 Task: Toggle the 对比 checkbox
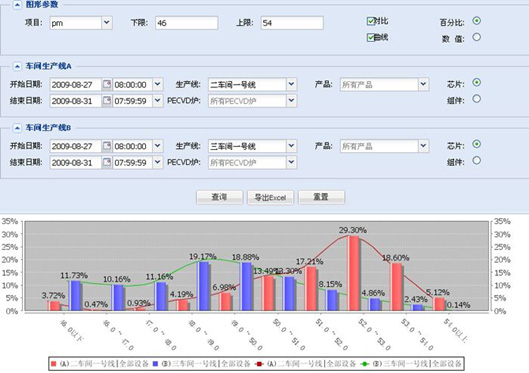click(371, 21)
